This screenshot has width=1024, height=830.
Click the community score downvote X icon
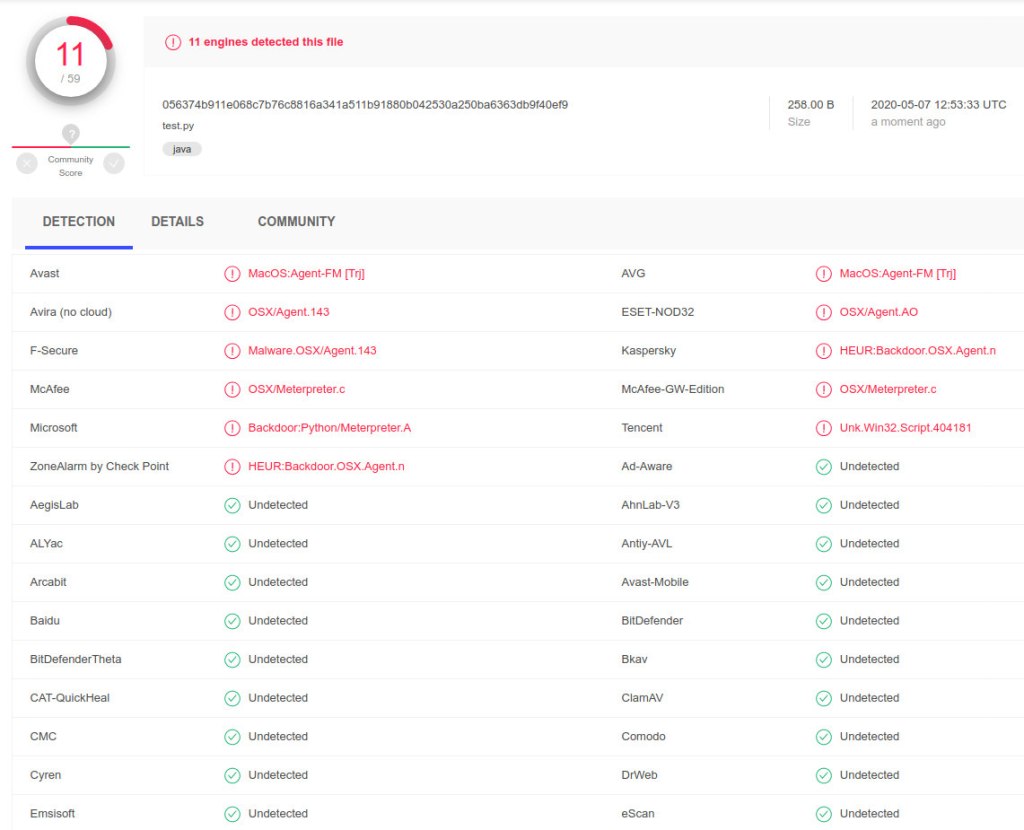27,163
